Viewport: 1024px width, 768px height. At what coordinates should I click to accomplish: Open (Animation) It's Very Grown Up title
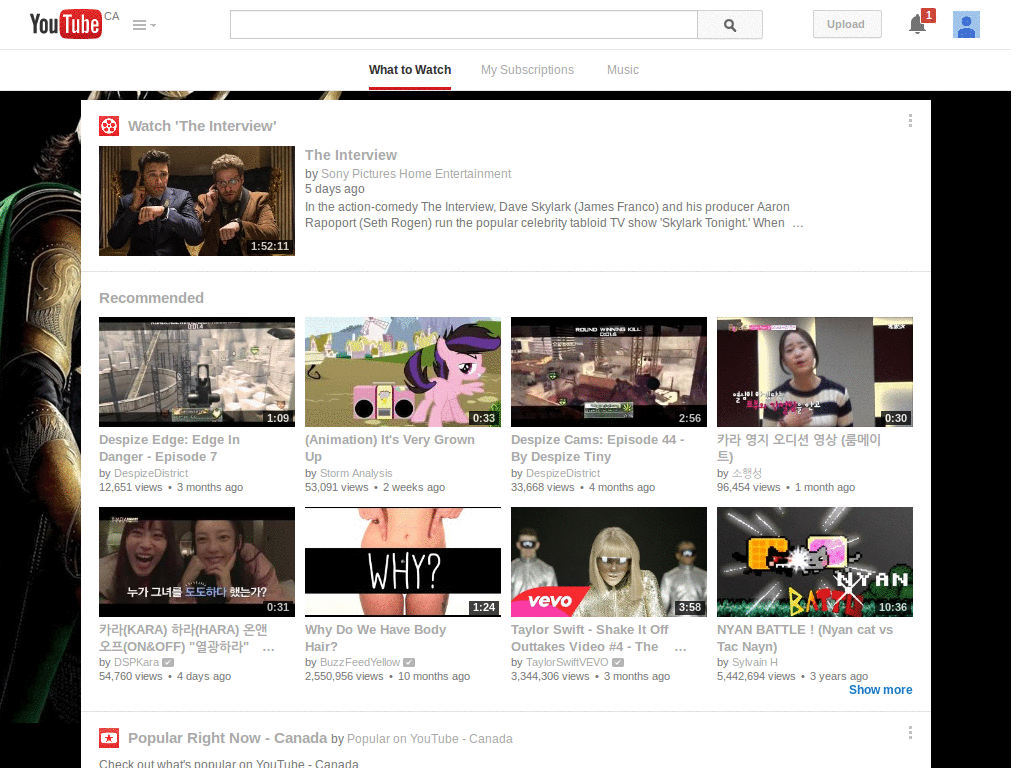point(390,448)
